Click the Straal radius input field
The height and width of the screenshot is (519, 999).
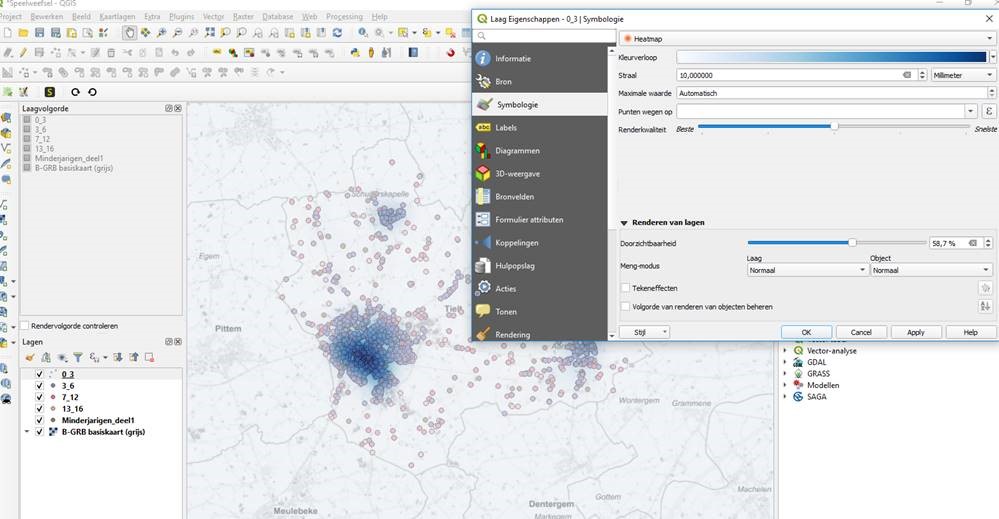pos(796,75)
